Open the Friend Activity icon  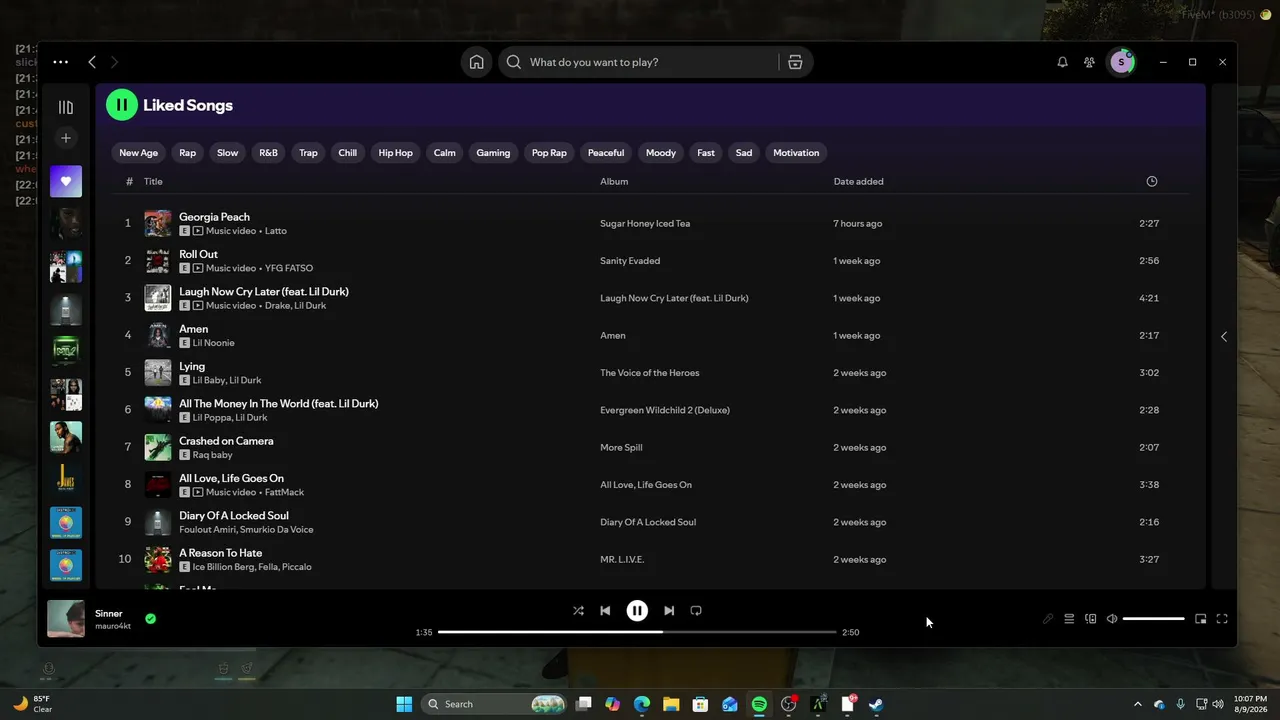1089,62
